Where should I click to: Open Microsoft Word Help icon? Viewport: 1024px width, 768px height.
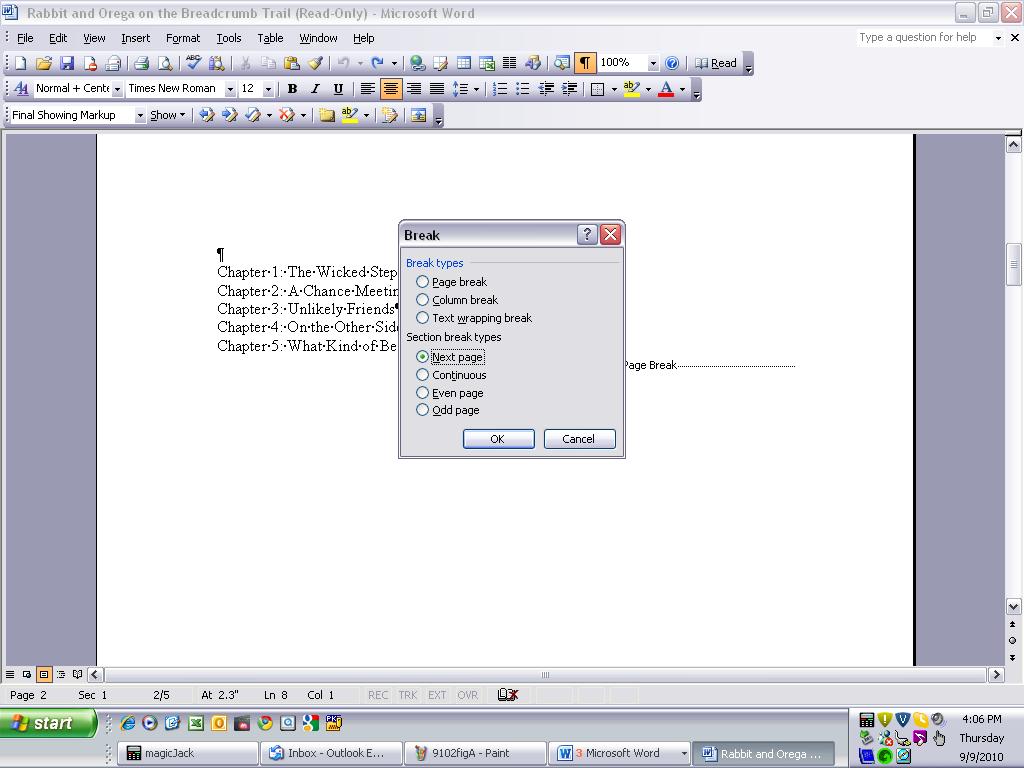671,63
